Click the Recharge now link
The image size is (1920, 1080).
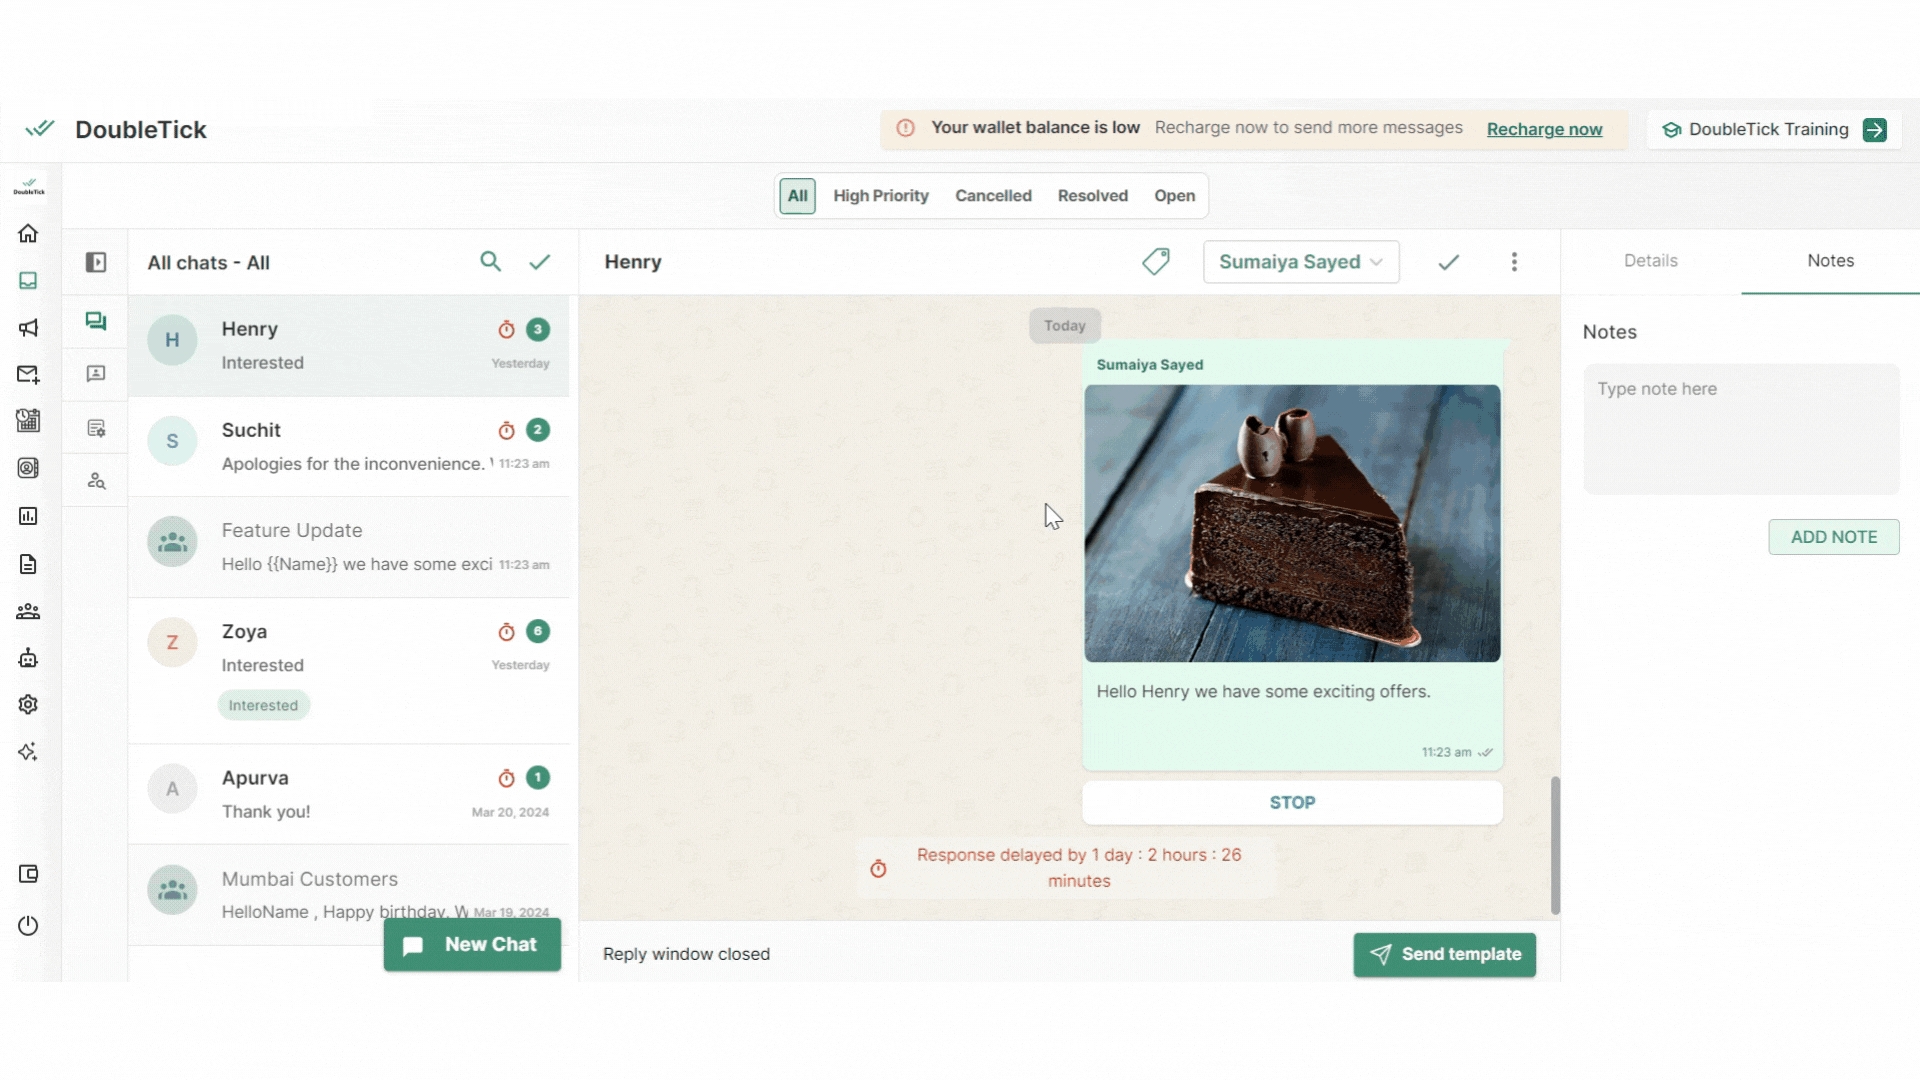1544,129
